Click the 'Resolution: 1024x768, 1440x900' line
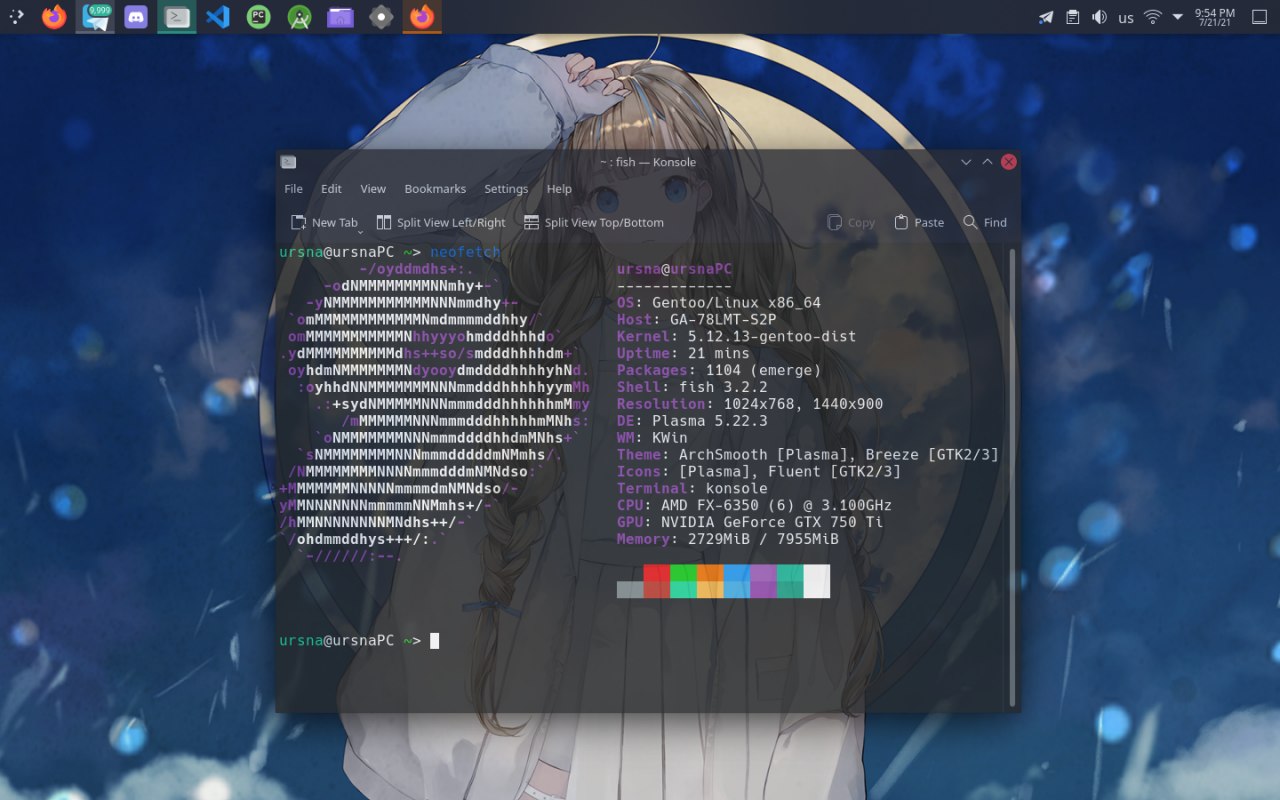Screen dimensions: 1280x800 point(750,404)
